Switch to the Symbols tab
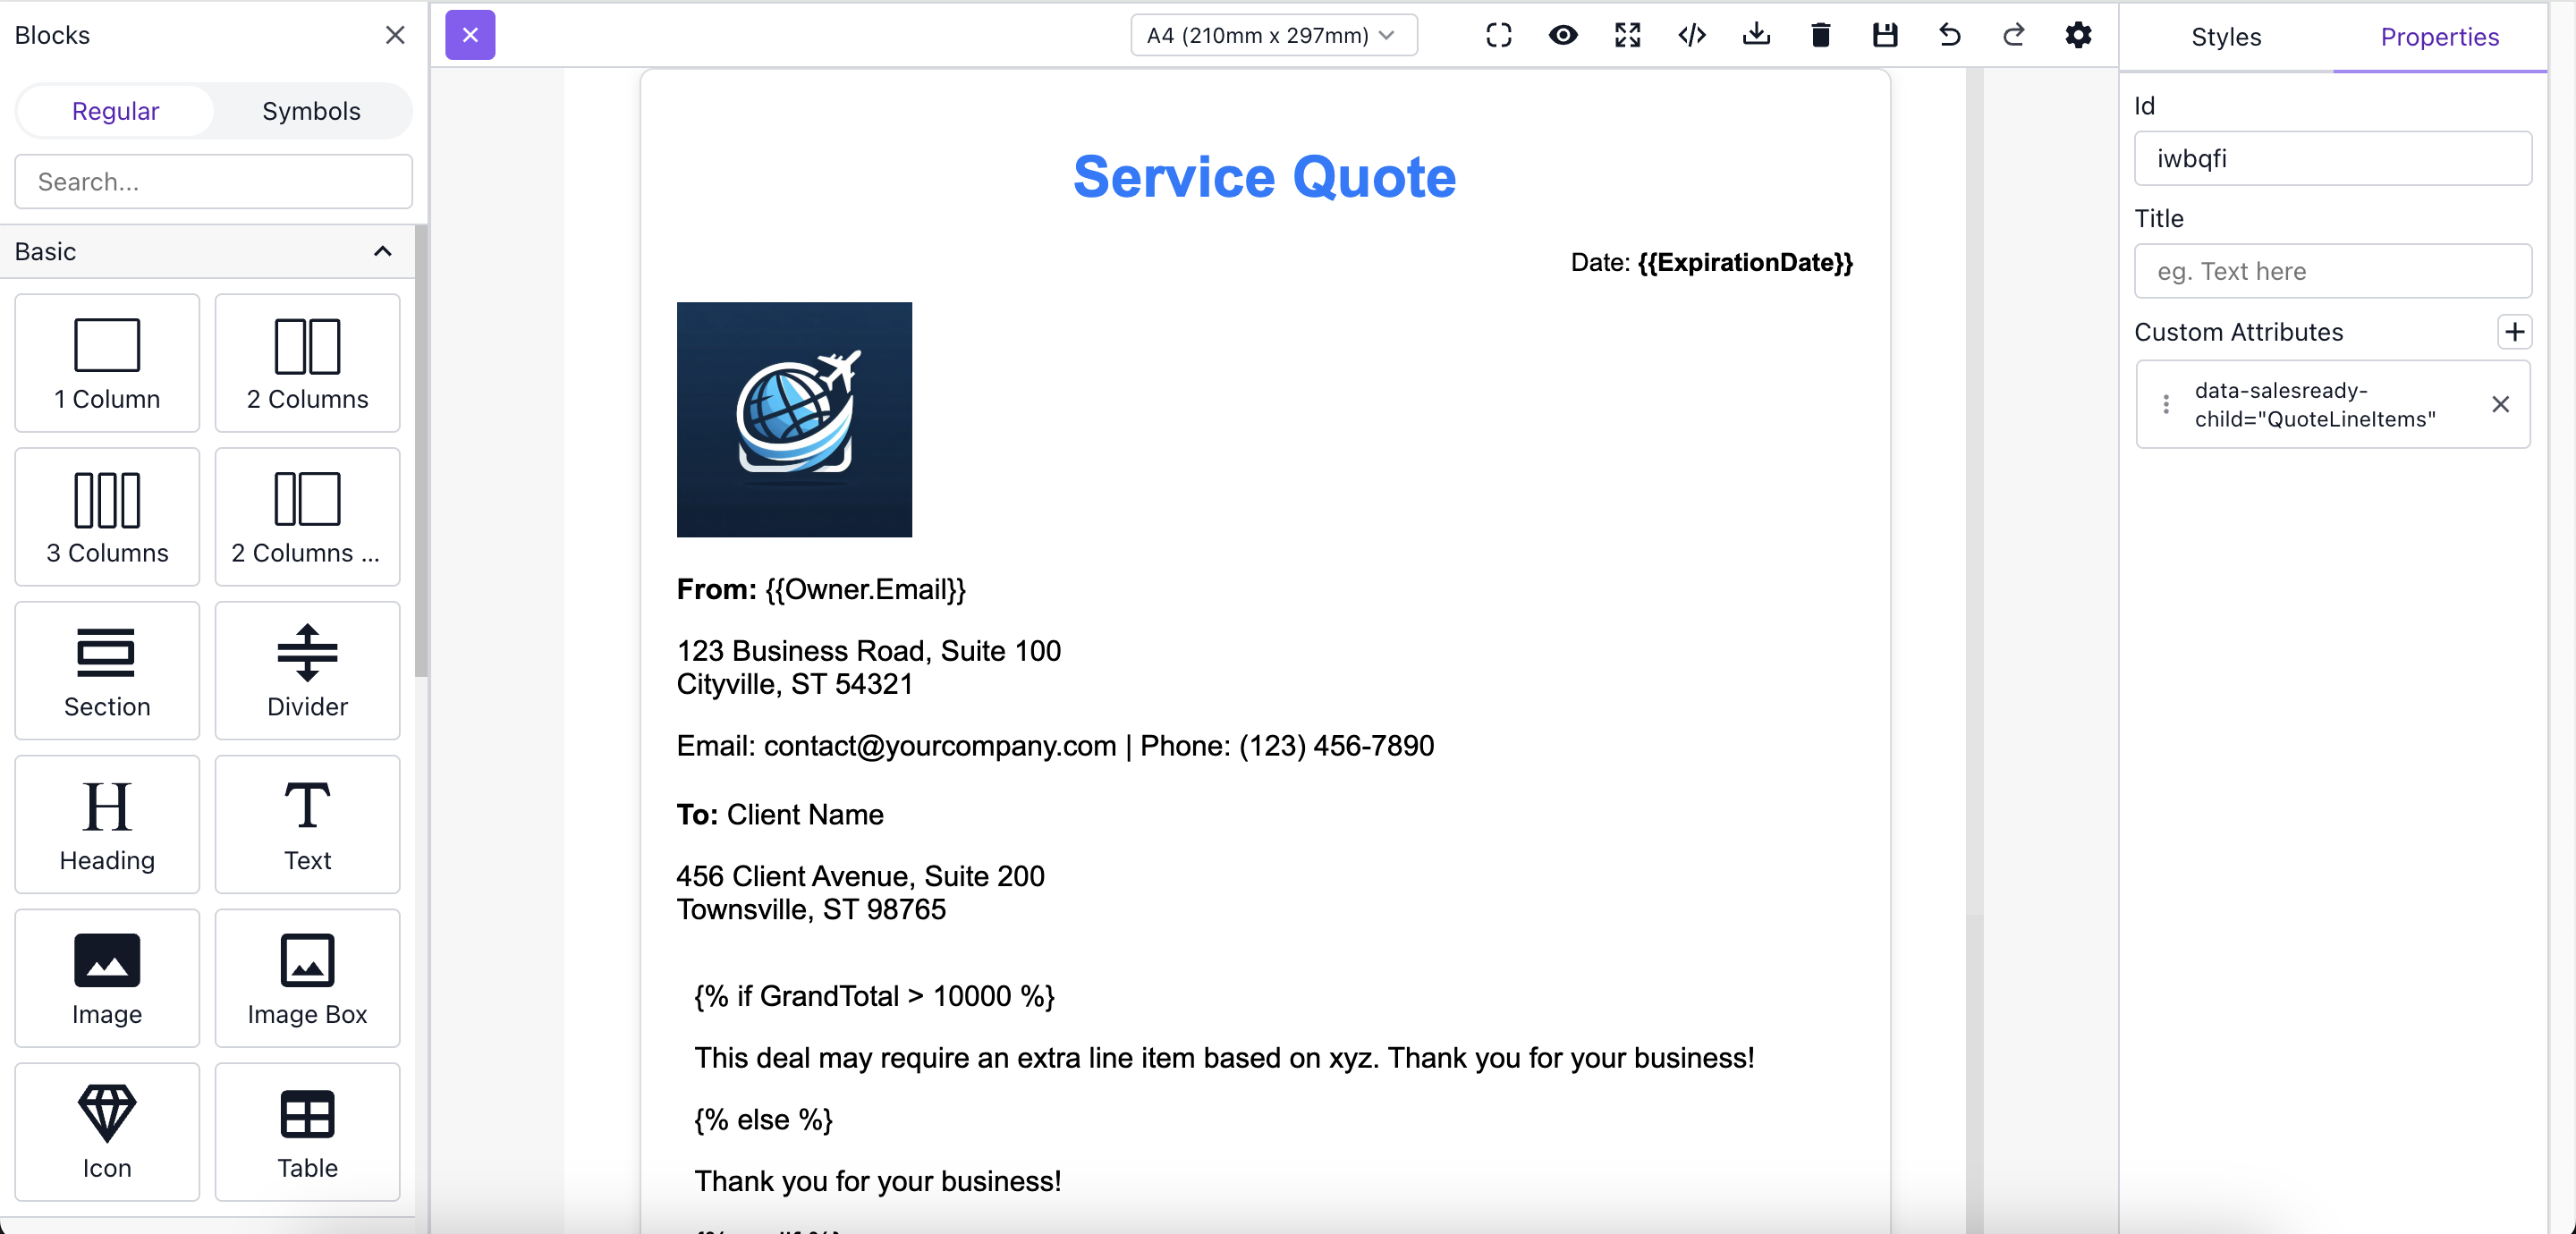The image size is (2576, 1234). (311, 111)
